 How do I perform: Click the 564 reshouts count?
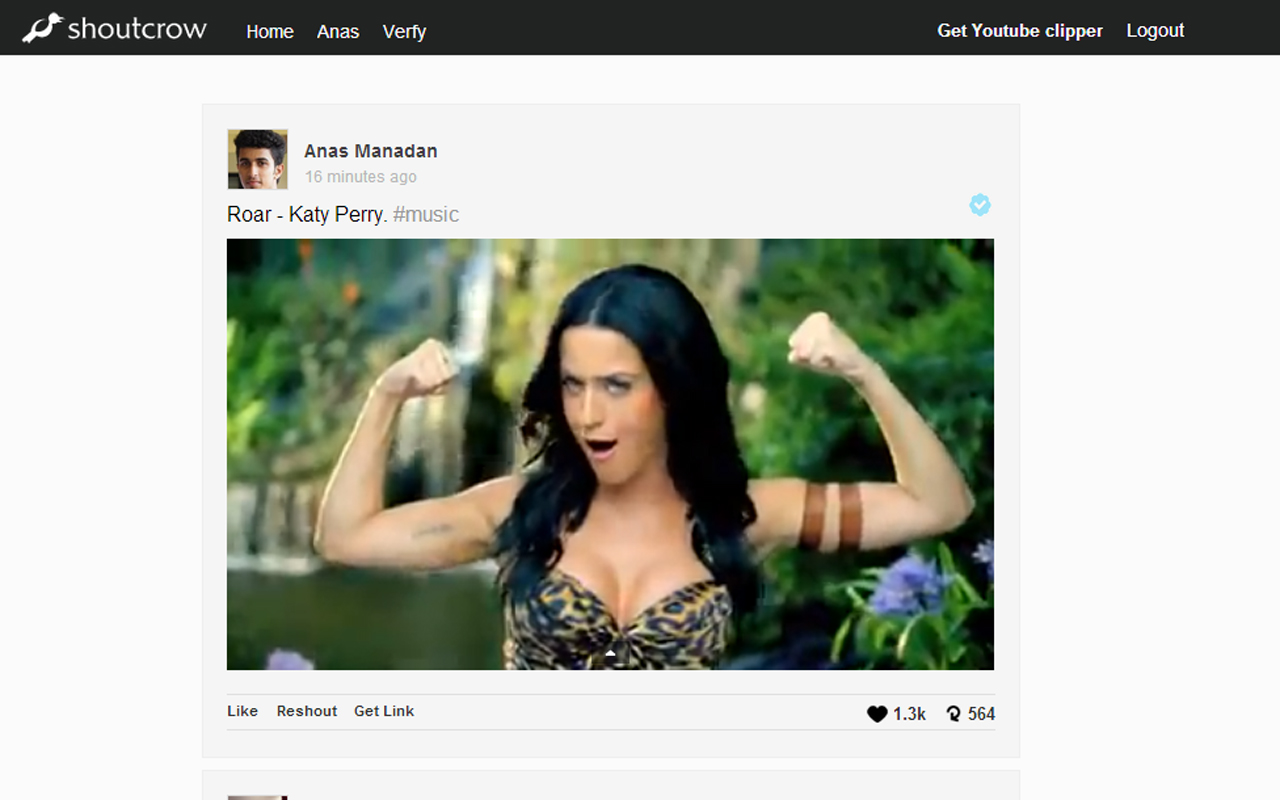982,714
